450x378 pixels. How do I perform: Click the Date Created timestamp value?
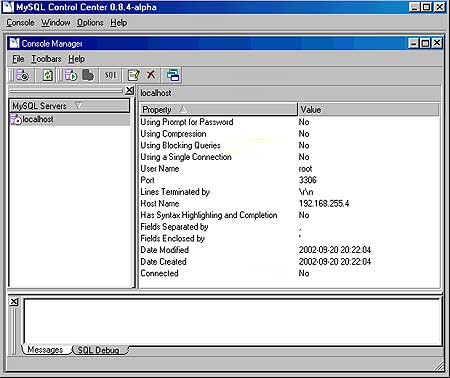[335, 262]
